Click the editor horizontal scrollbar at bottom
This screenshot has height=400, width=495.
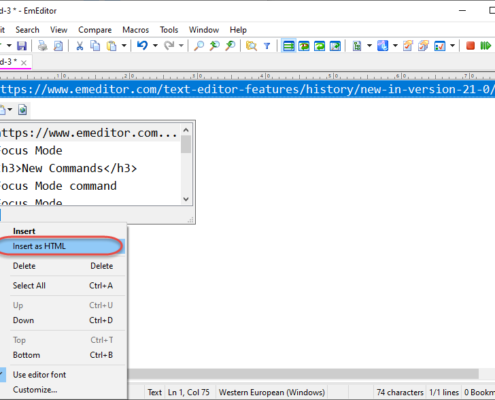pyautogui.click(x=303, y=374)
